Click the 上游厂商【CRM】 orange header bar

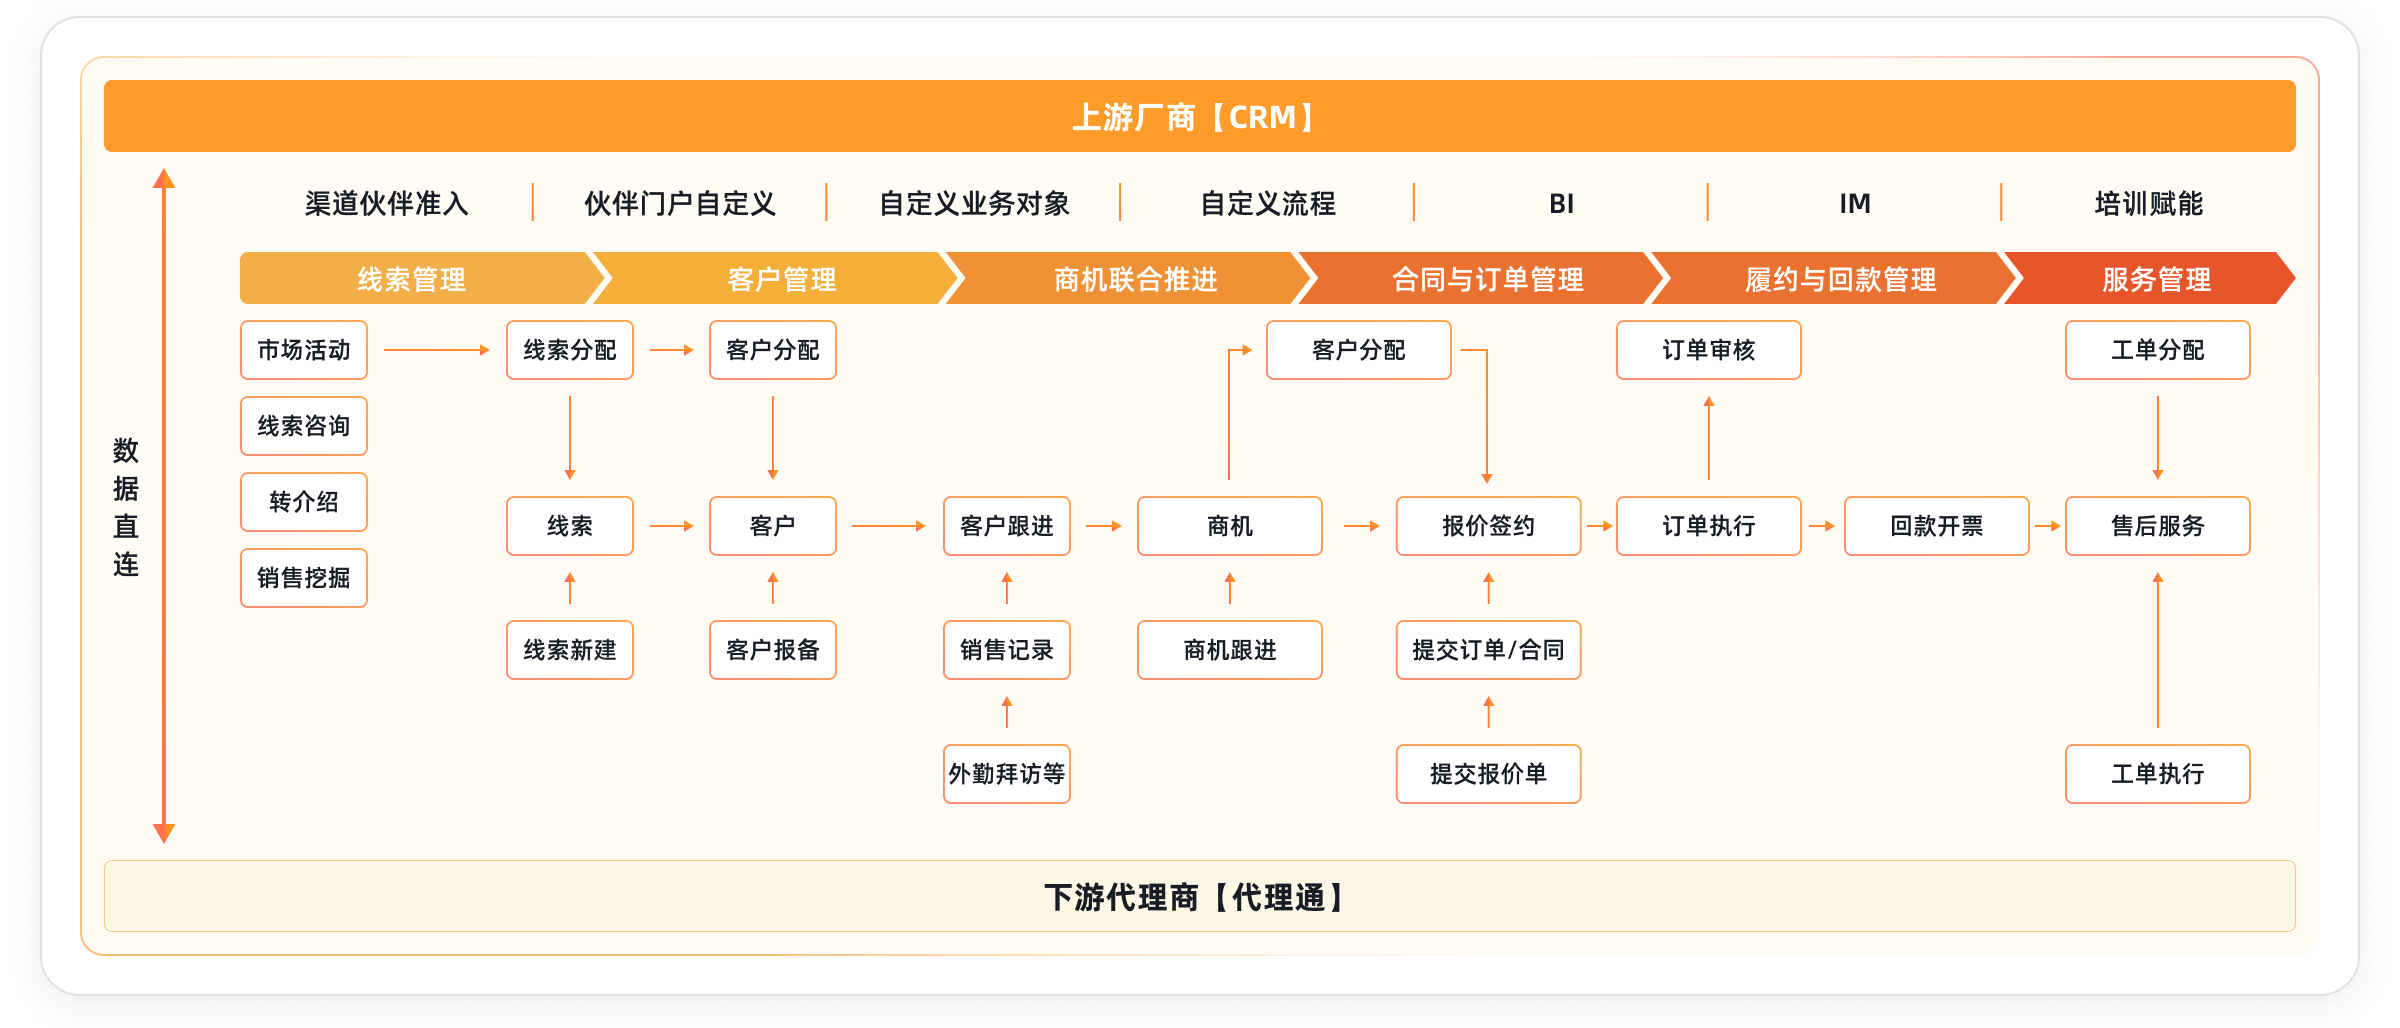point(1198,117)
